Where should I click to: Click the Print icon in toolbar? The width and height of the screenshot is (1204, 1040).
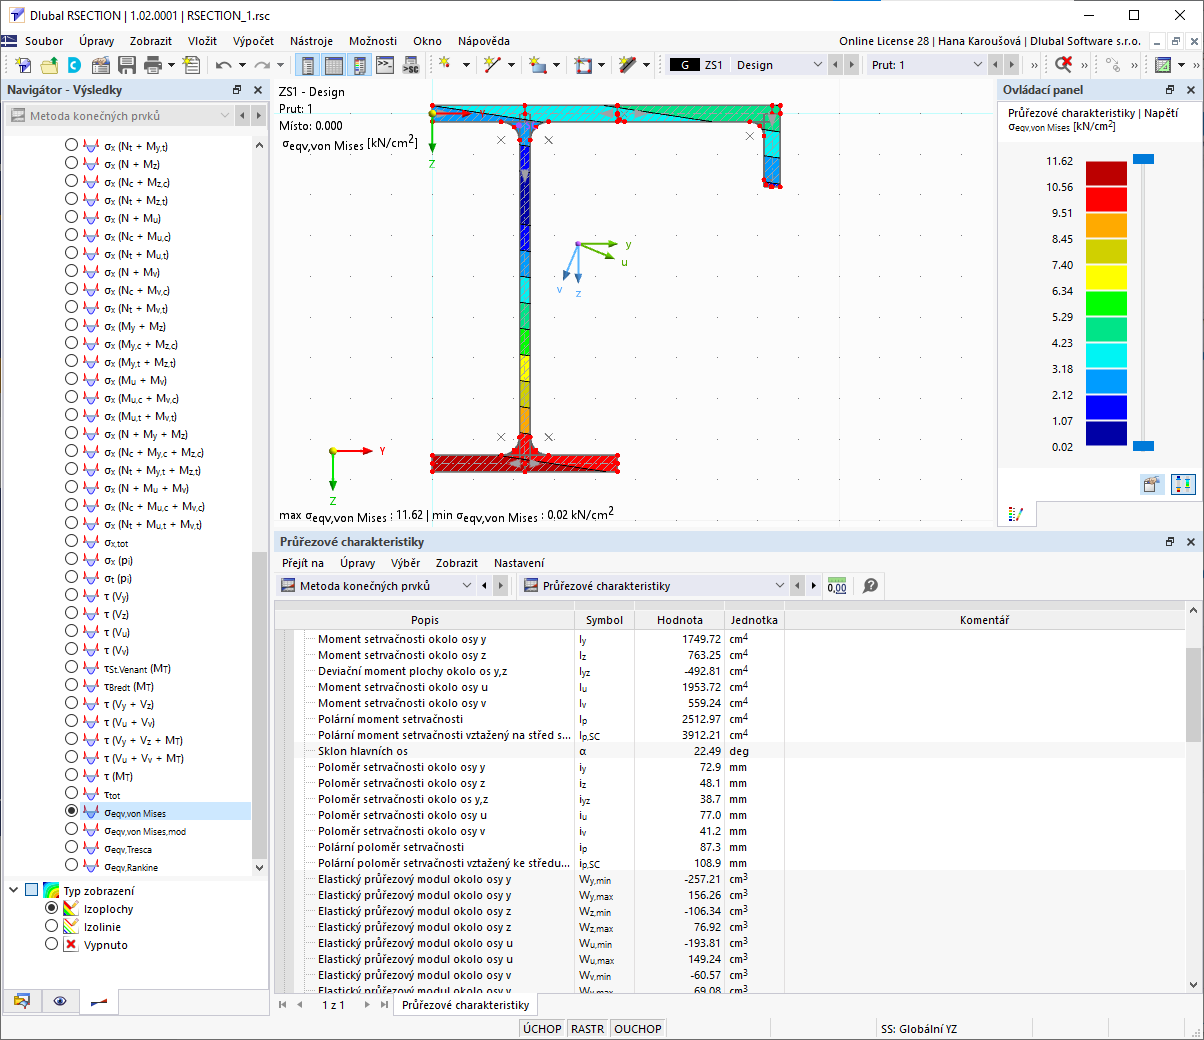pyautogui.click(x=153, y=65)
